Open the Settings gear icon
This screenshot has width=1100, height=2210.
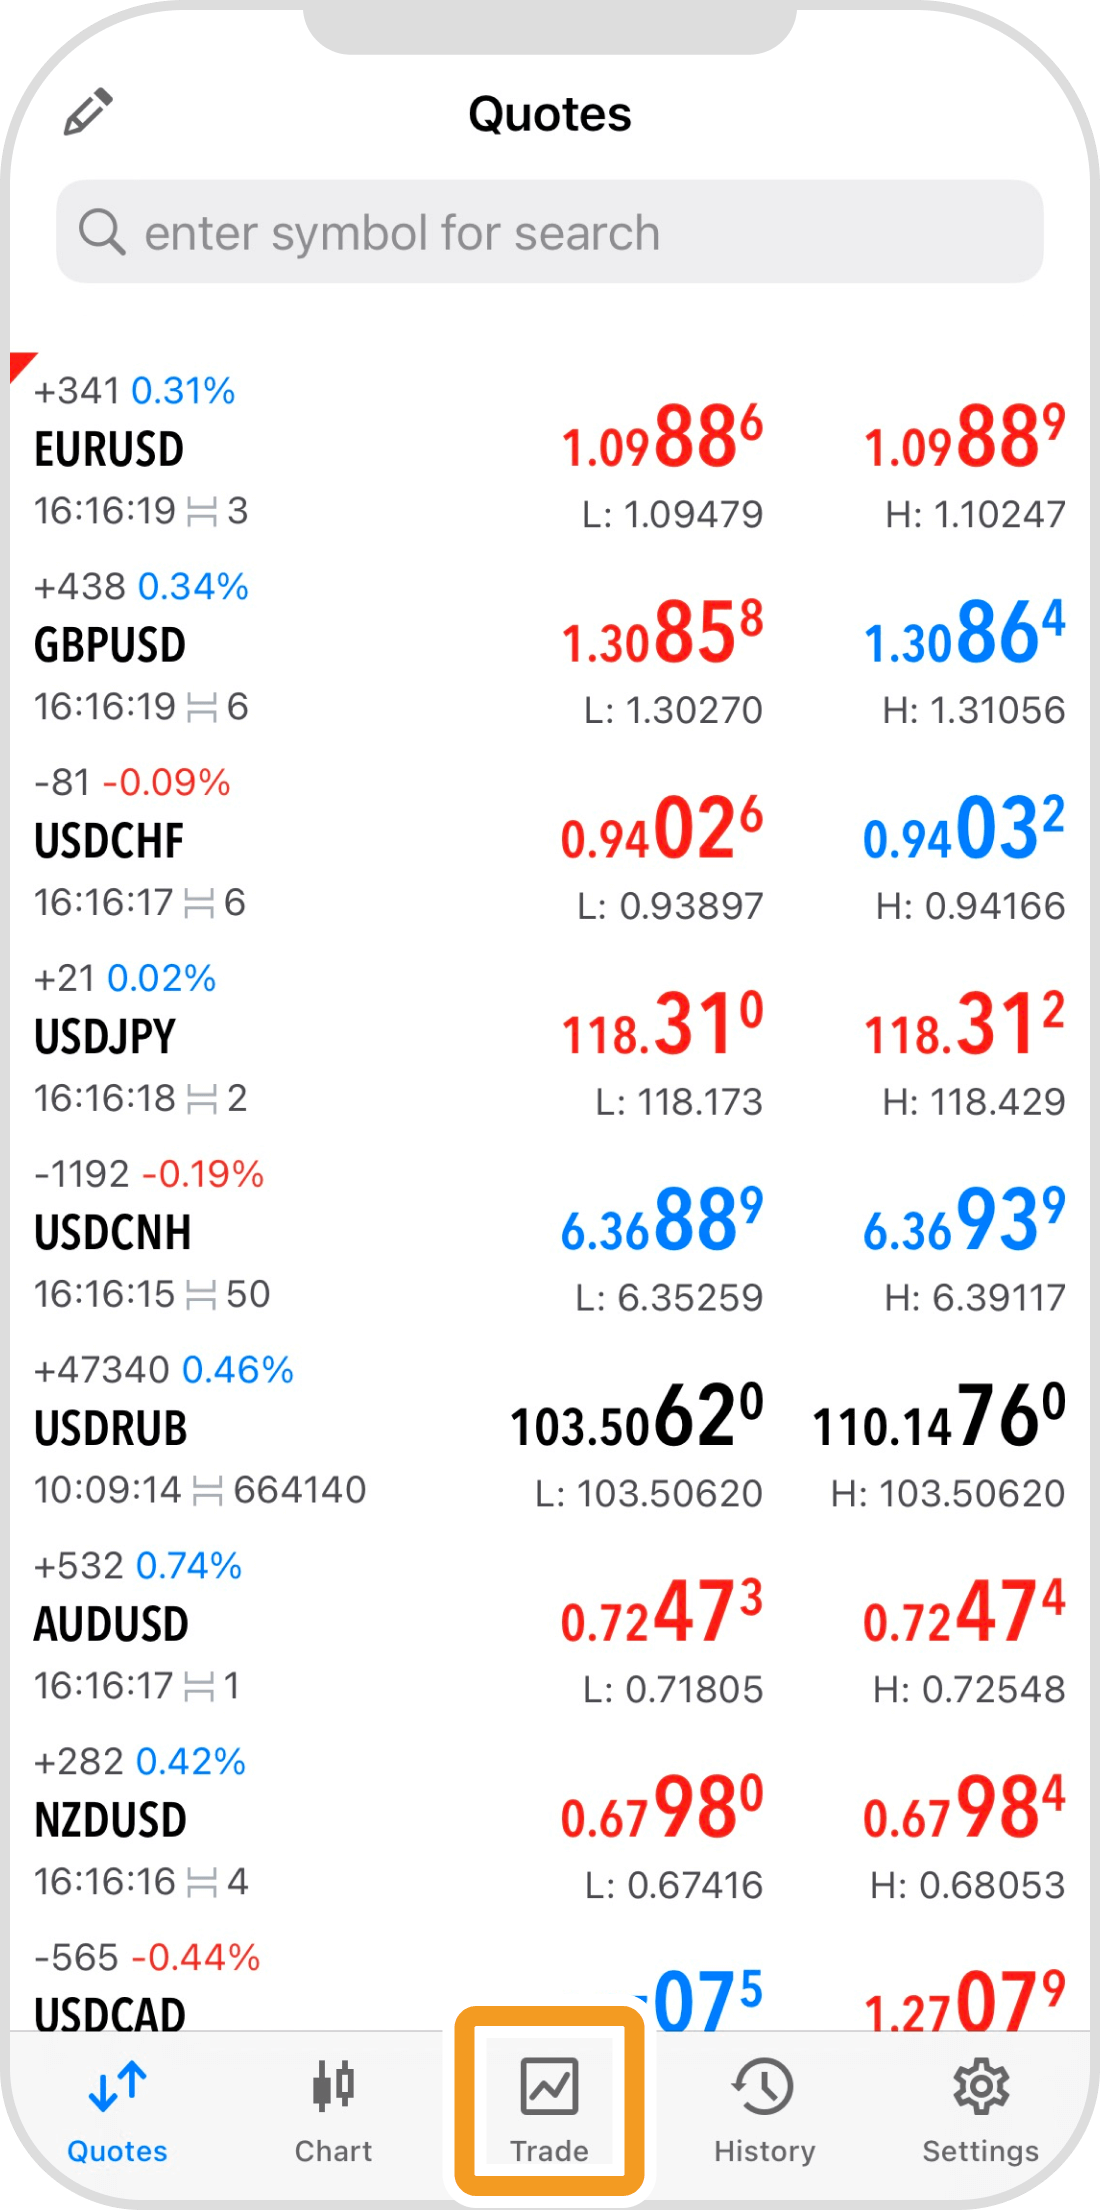pos(980,2086)
